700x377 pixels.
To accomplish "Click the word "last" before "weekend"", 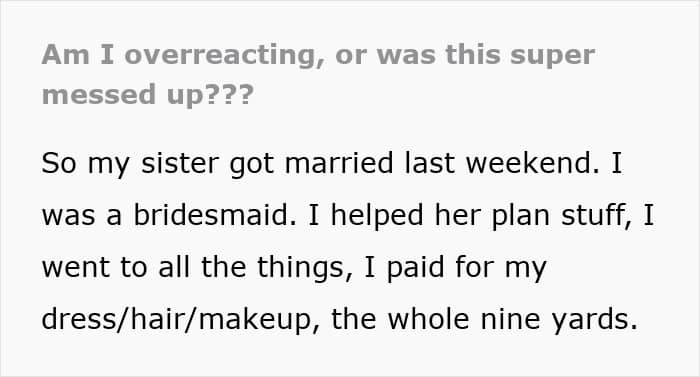I will [429, 163].
